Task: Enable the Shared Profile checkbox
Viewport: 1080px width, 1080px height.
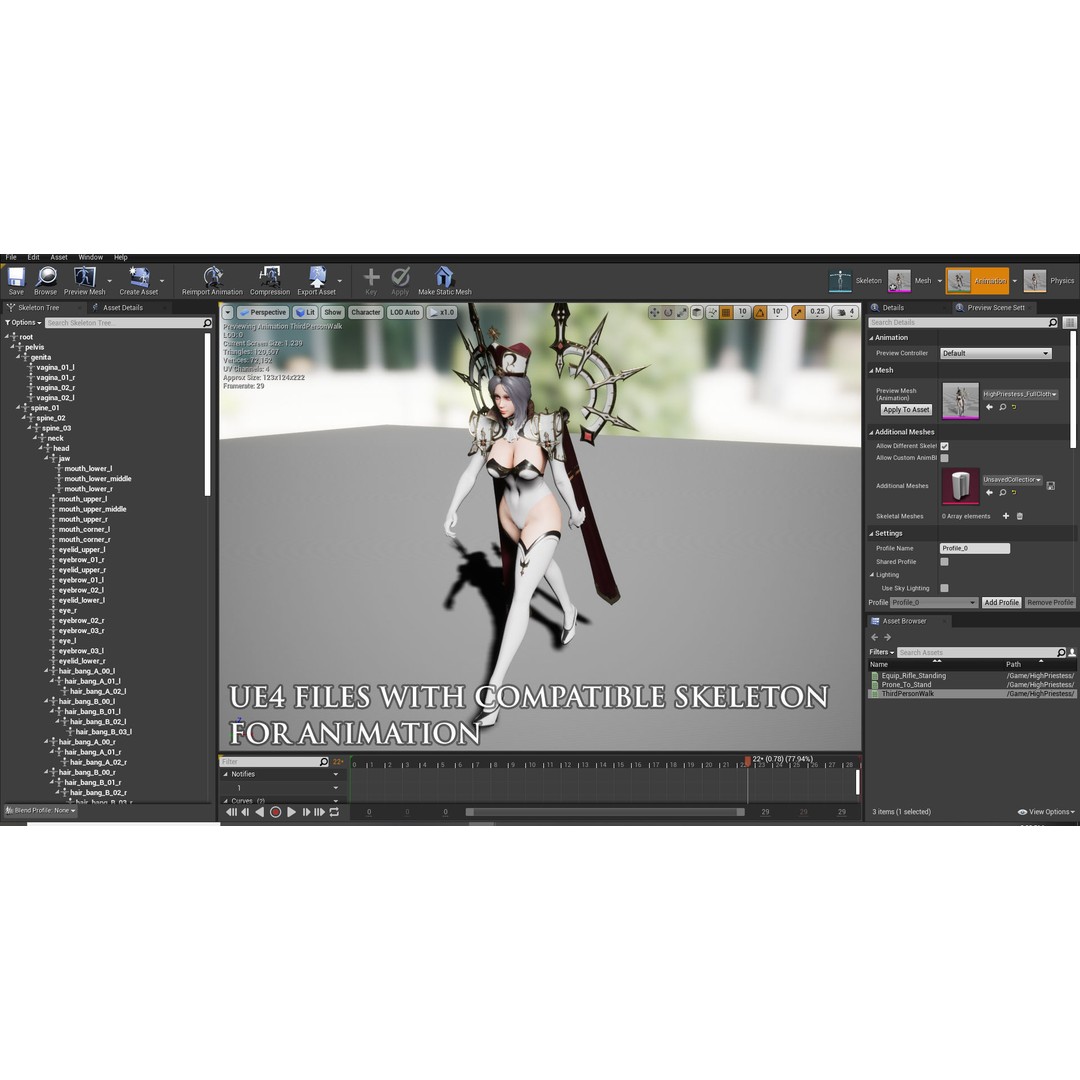Action: 944,562
